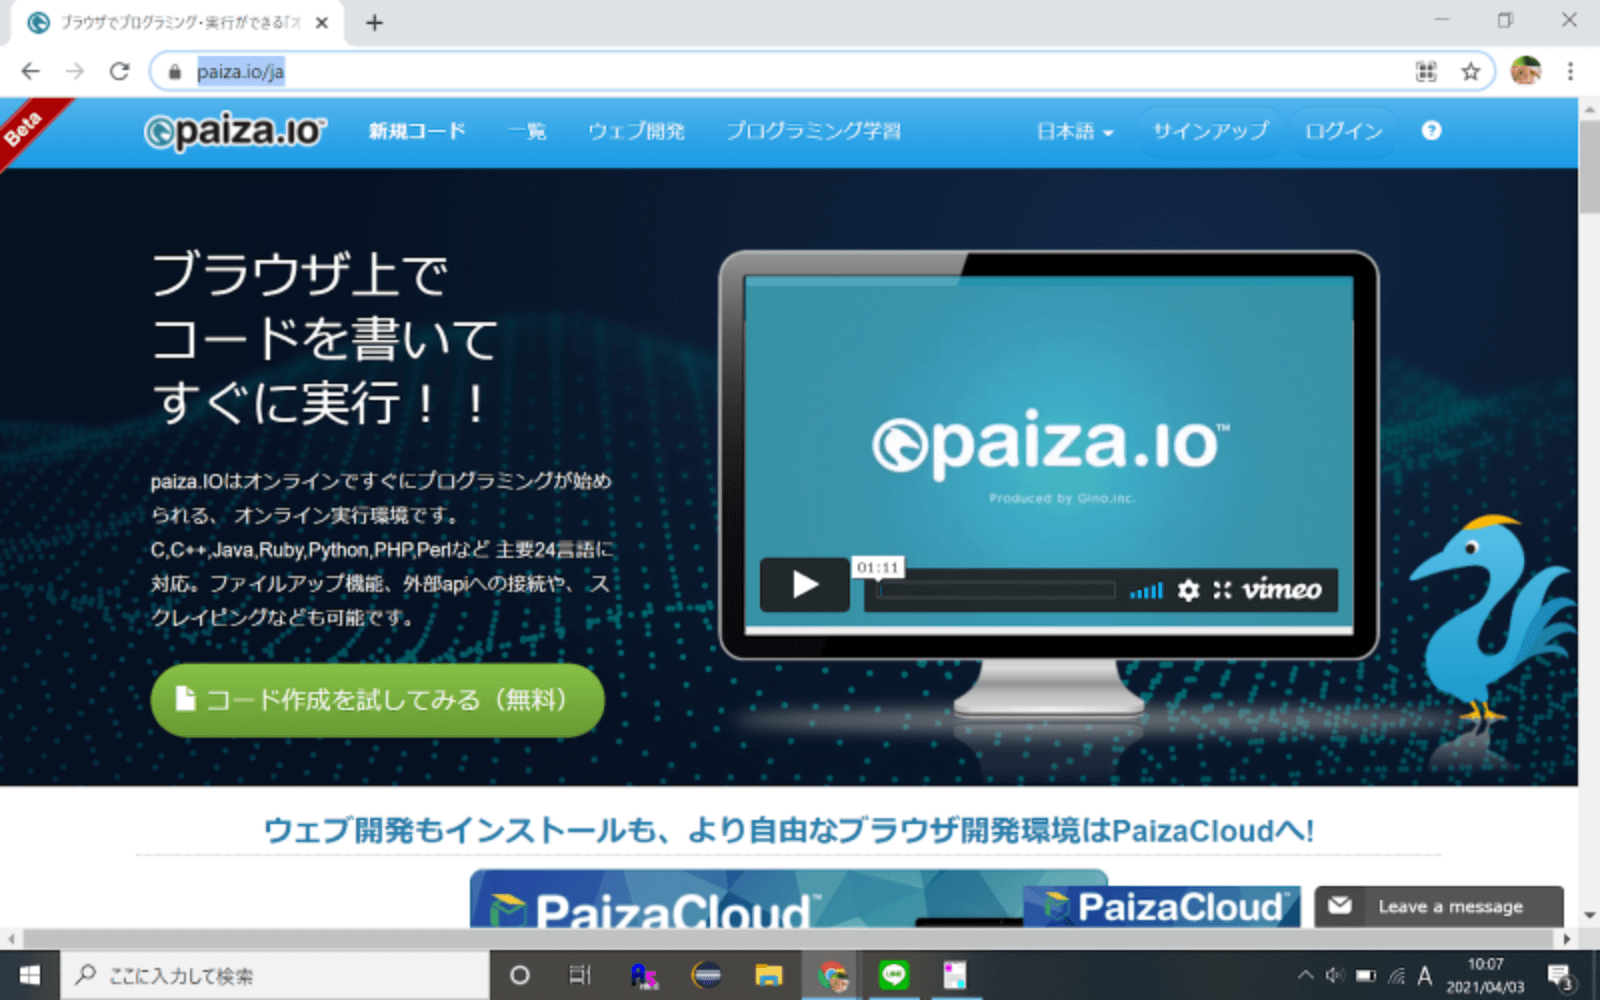Click the Vimeo logo on the video
The image size is (1600, 1000).
coord(1282,591)
